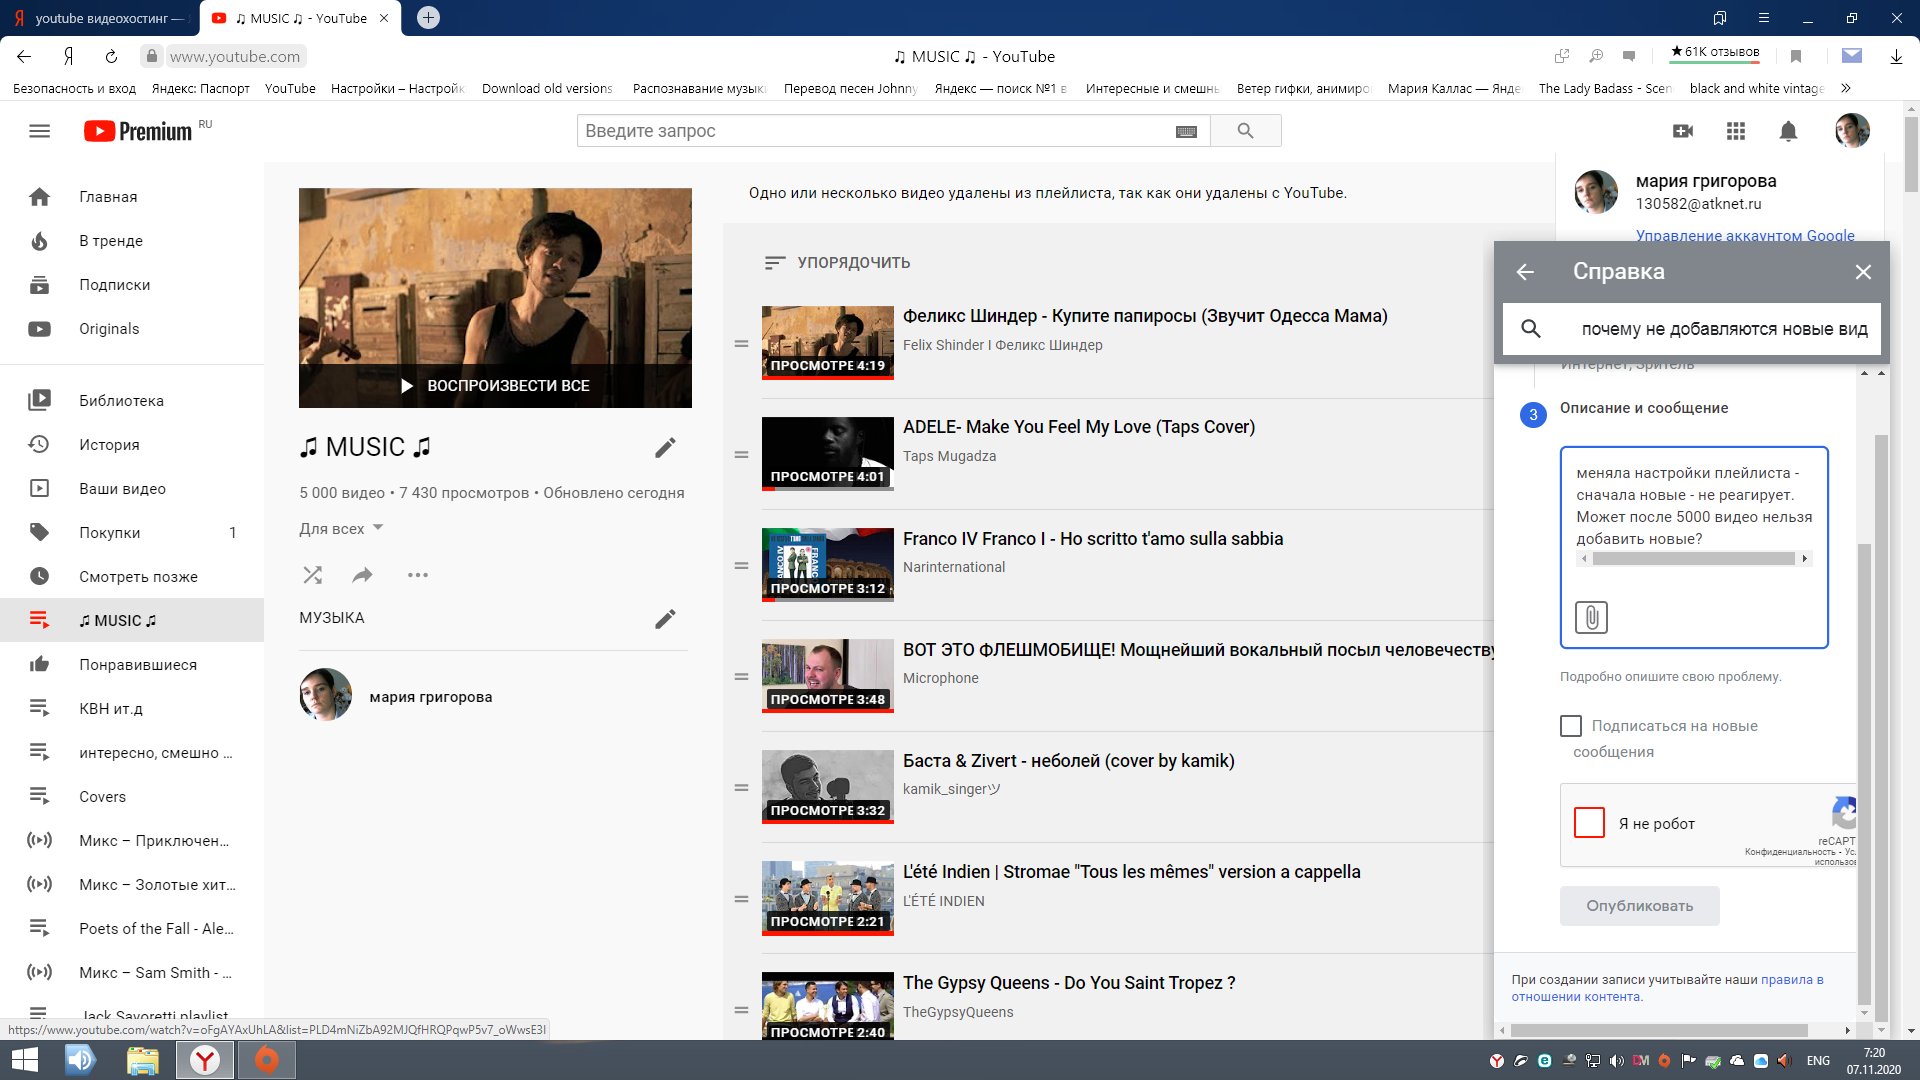
Task: Click the drag handle for The Gypsy Queens video
Action: pos(741,1010)
